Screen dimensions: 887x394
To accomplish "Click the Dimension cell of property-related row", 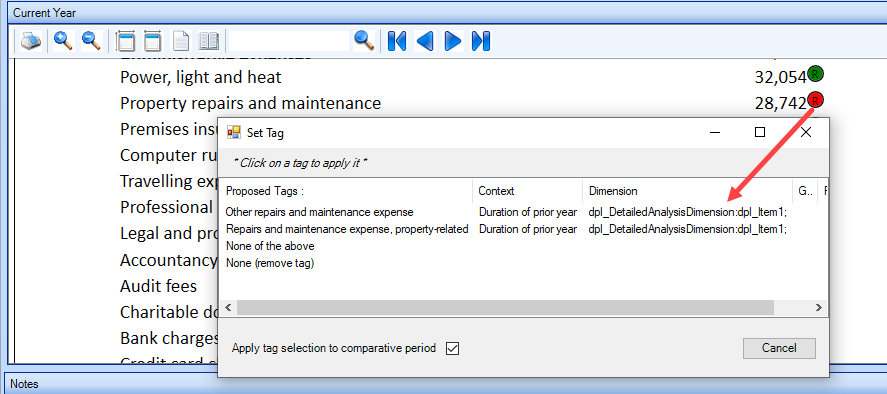I will 688,229.
